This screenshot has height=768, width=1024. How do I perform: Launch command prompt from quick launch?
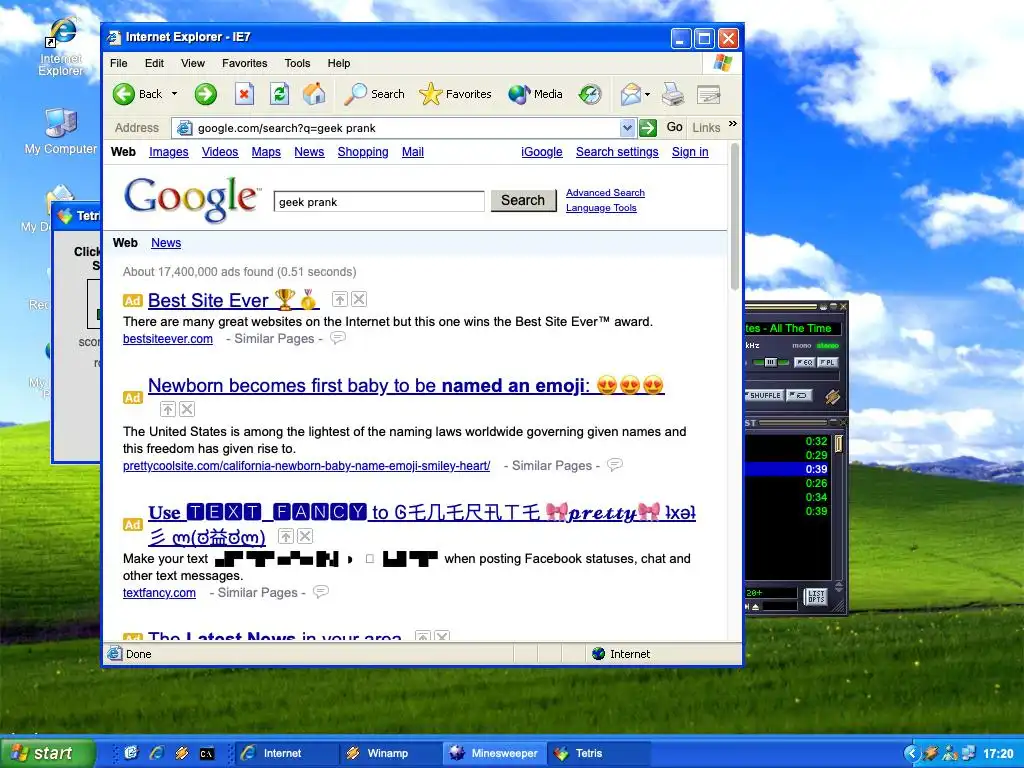pos(206,753)
